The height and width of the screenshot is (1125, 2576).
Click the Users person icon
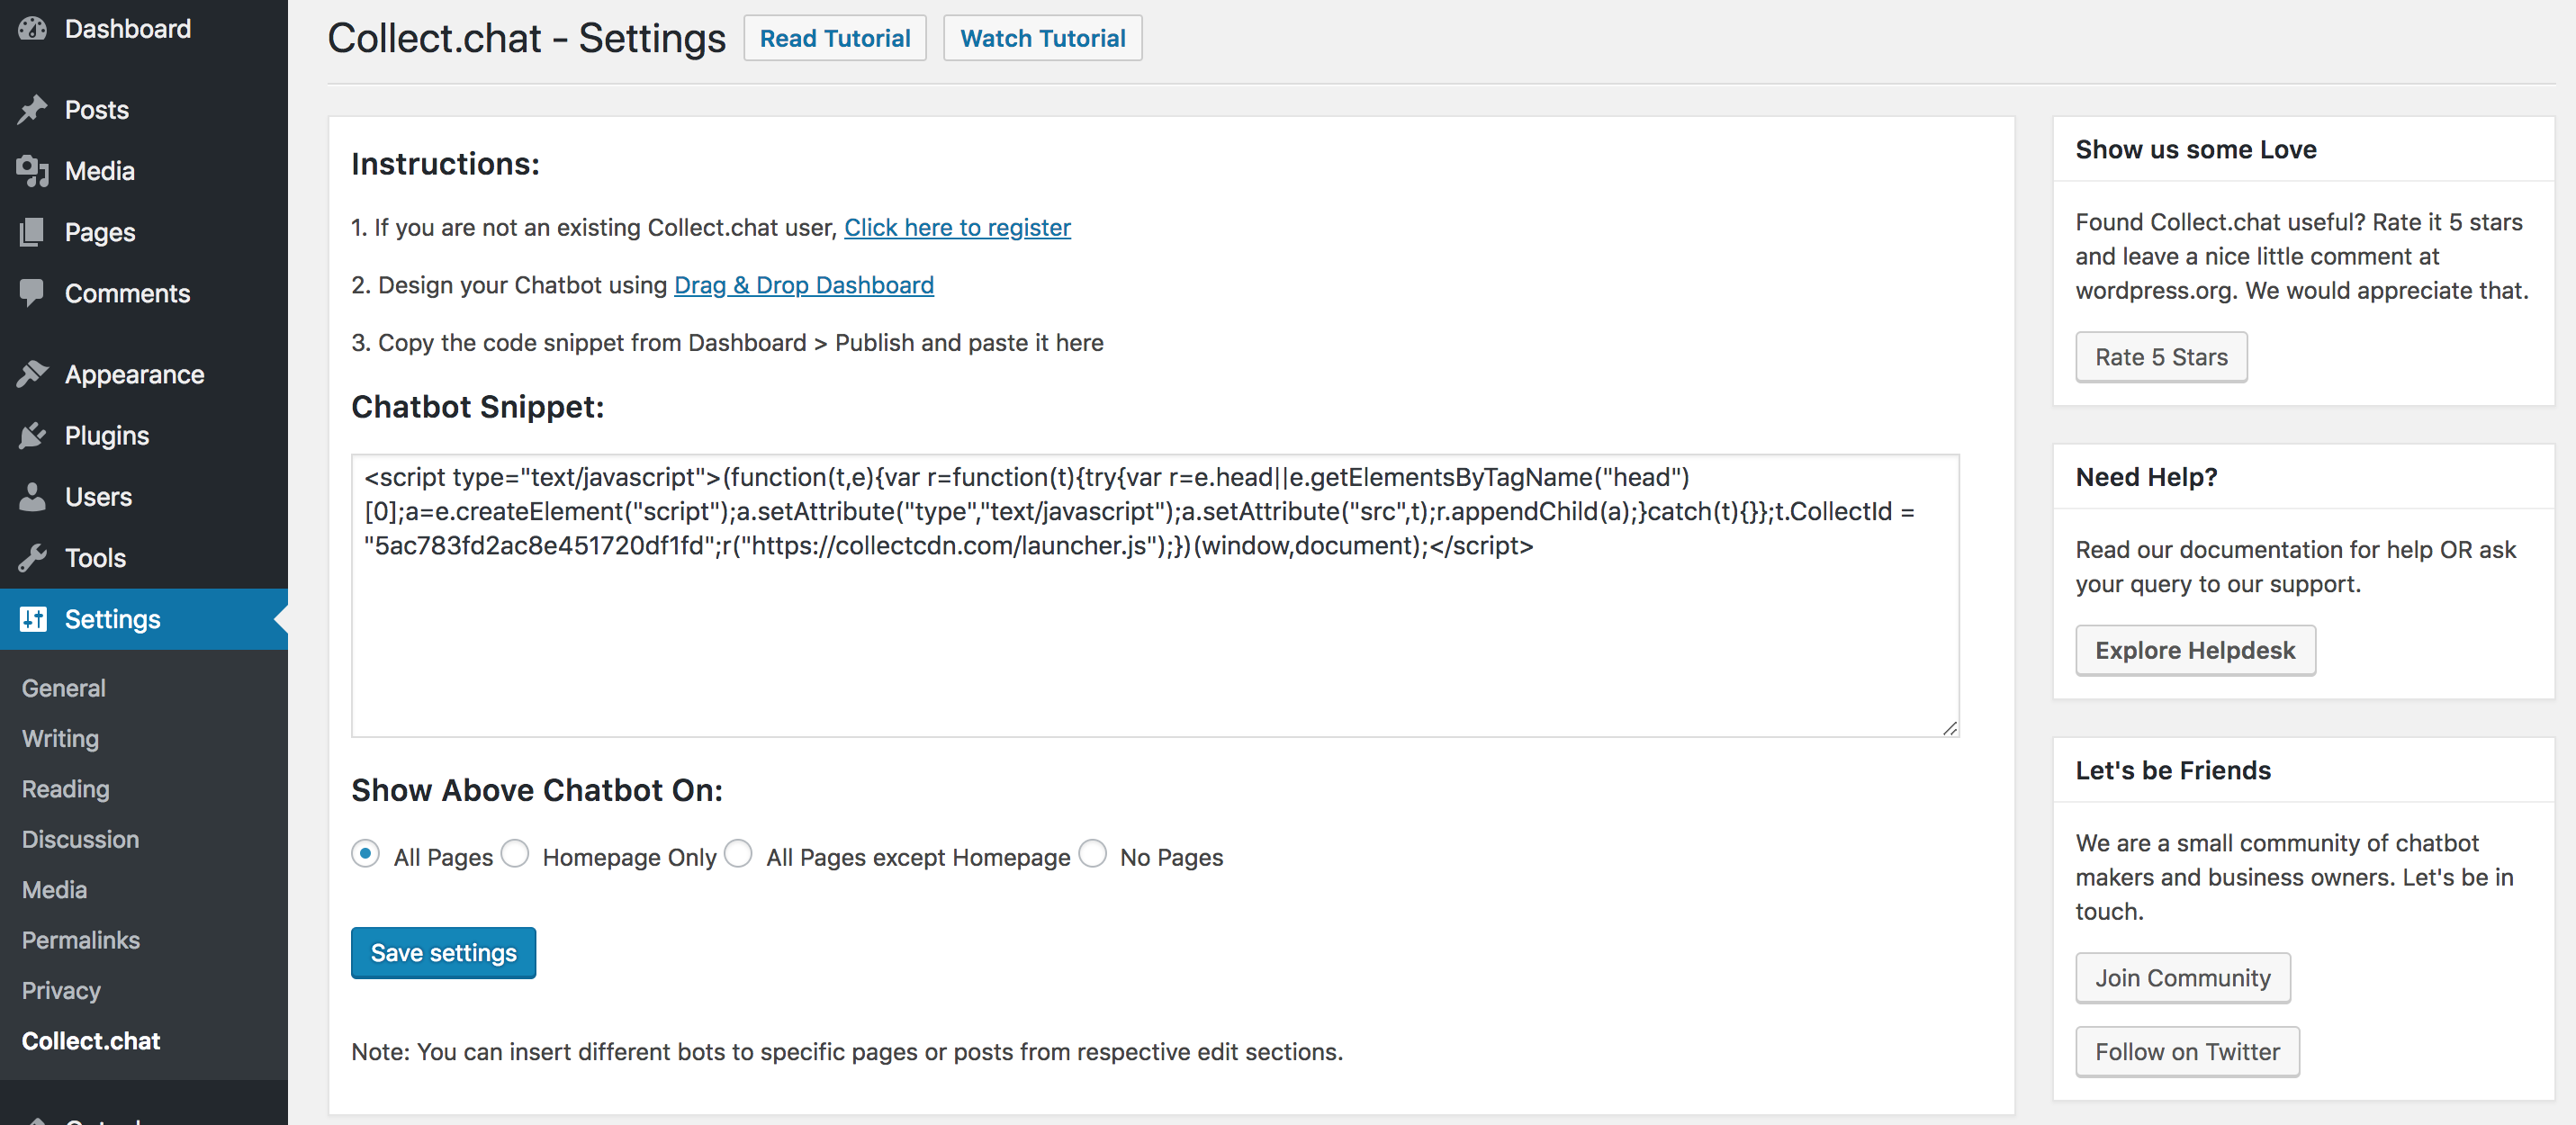pos(32,497)
